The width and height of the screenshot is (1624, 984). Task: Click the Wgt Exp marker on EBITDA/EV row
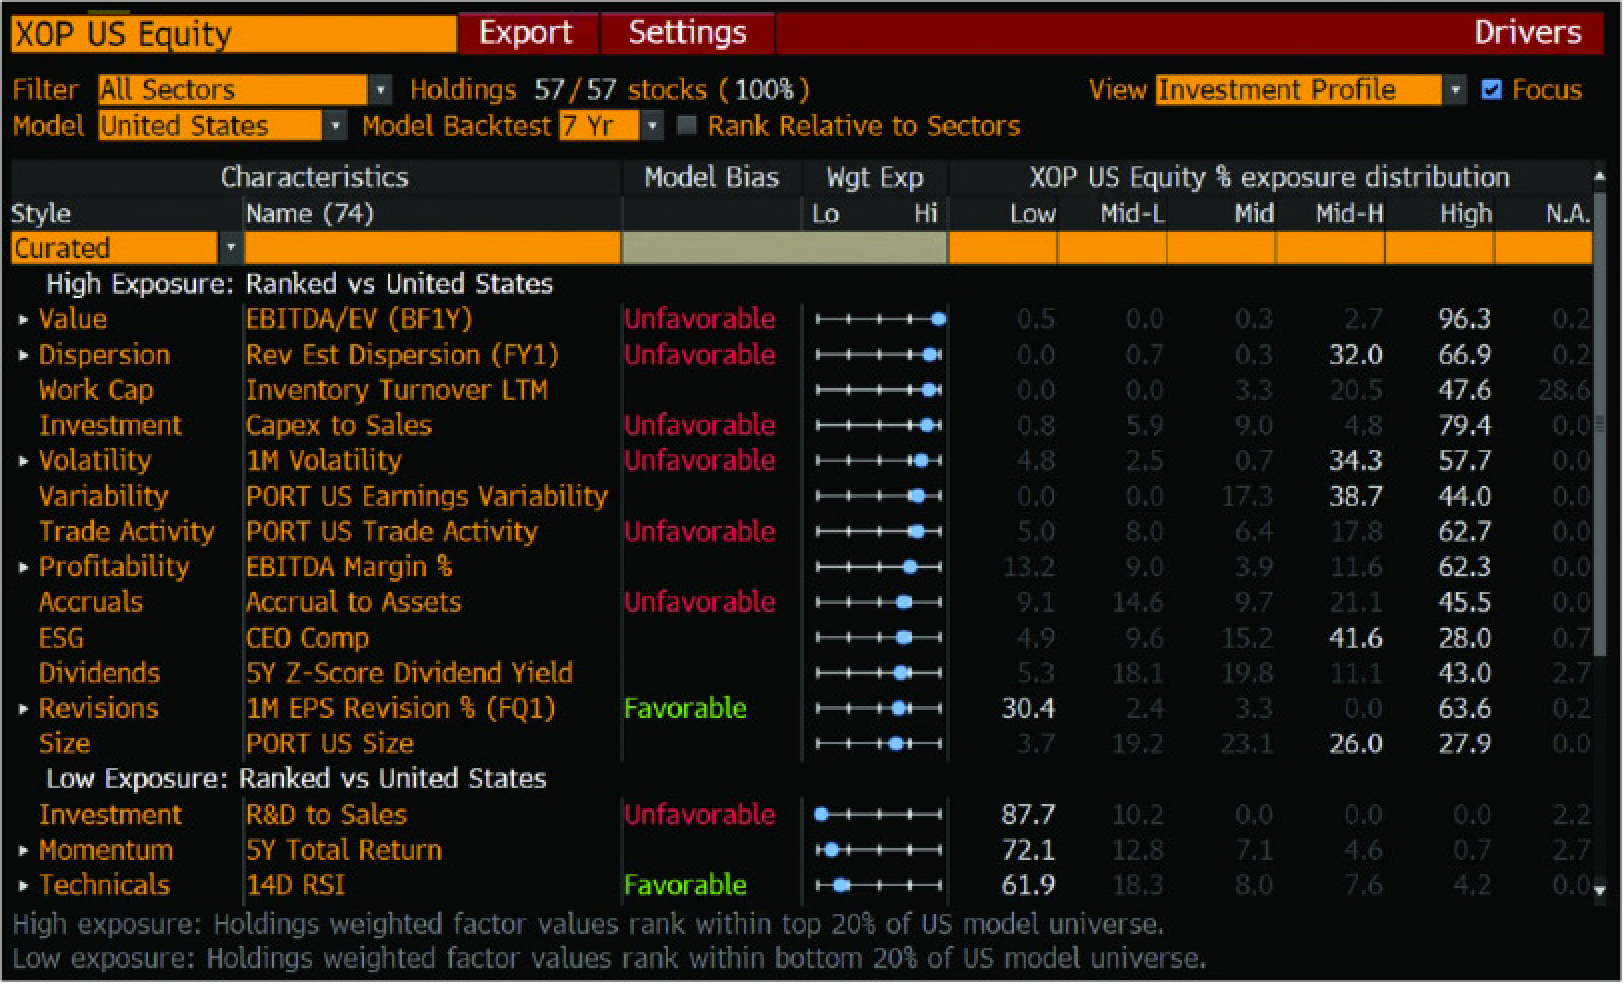click(x=938, y=319)
